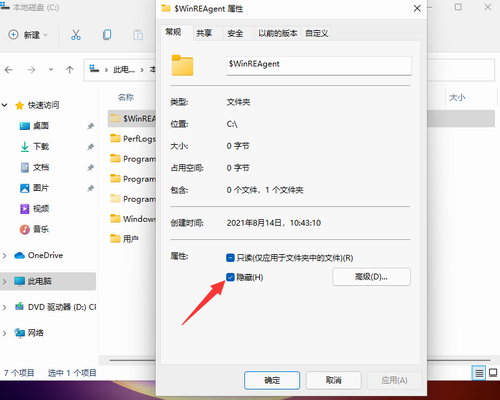Click the Cut scissors icon in toolbar

click(x=76, y=35)
